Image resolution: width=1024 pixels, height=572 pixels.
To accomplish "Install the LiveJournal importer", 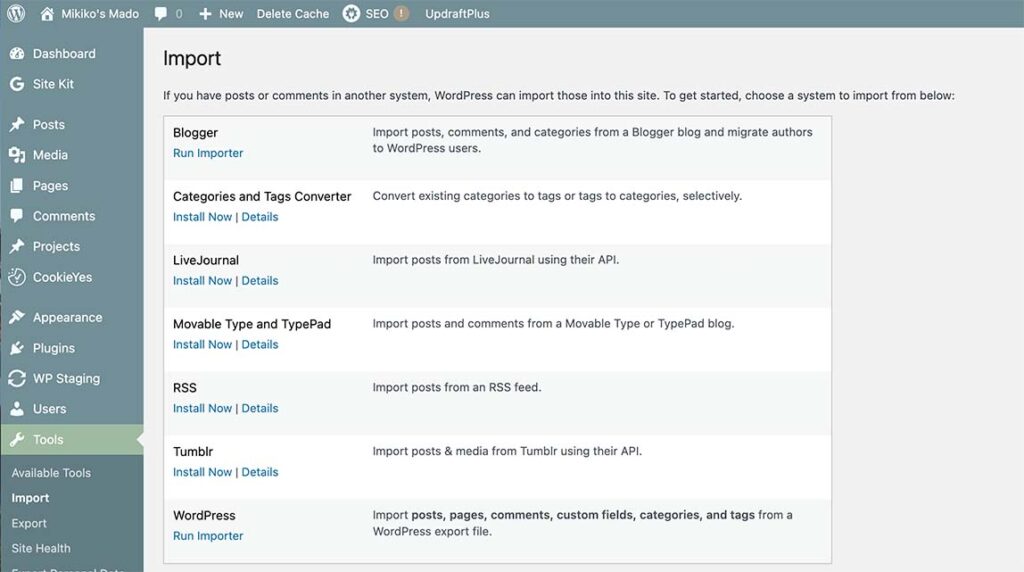I will pos(202,281).
